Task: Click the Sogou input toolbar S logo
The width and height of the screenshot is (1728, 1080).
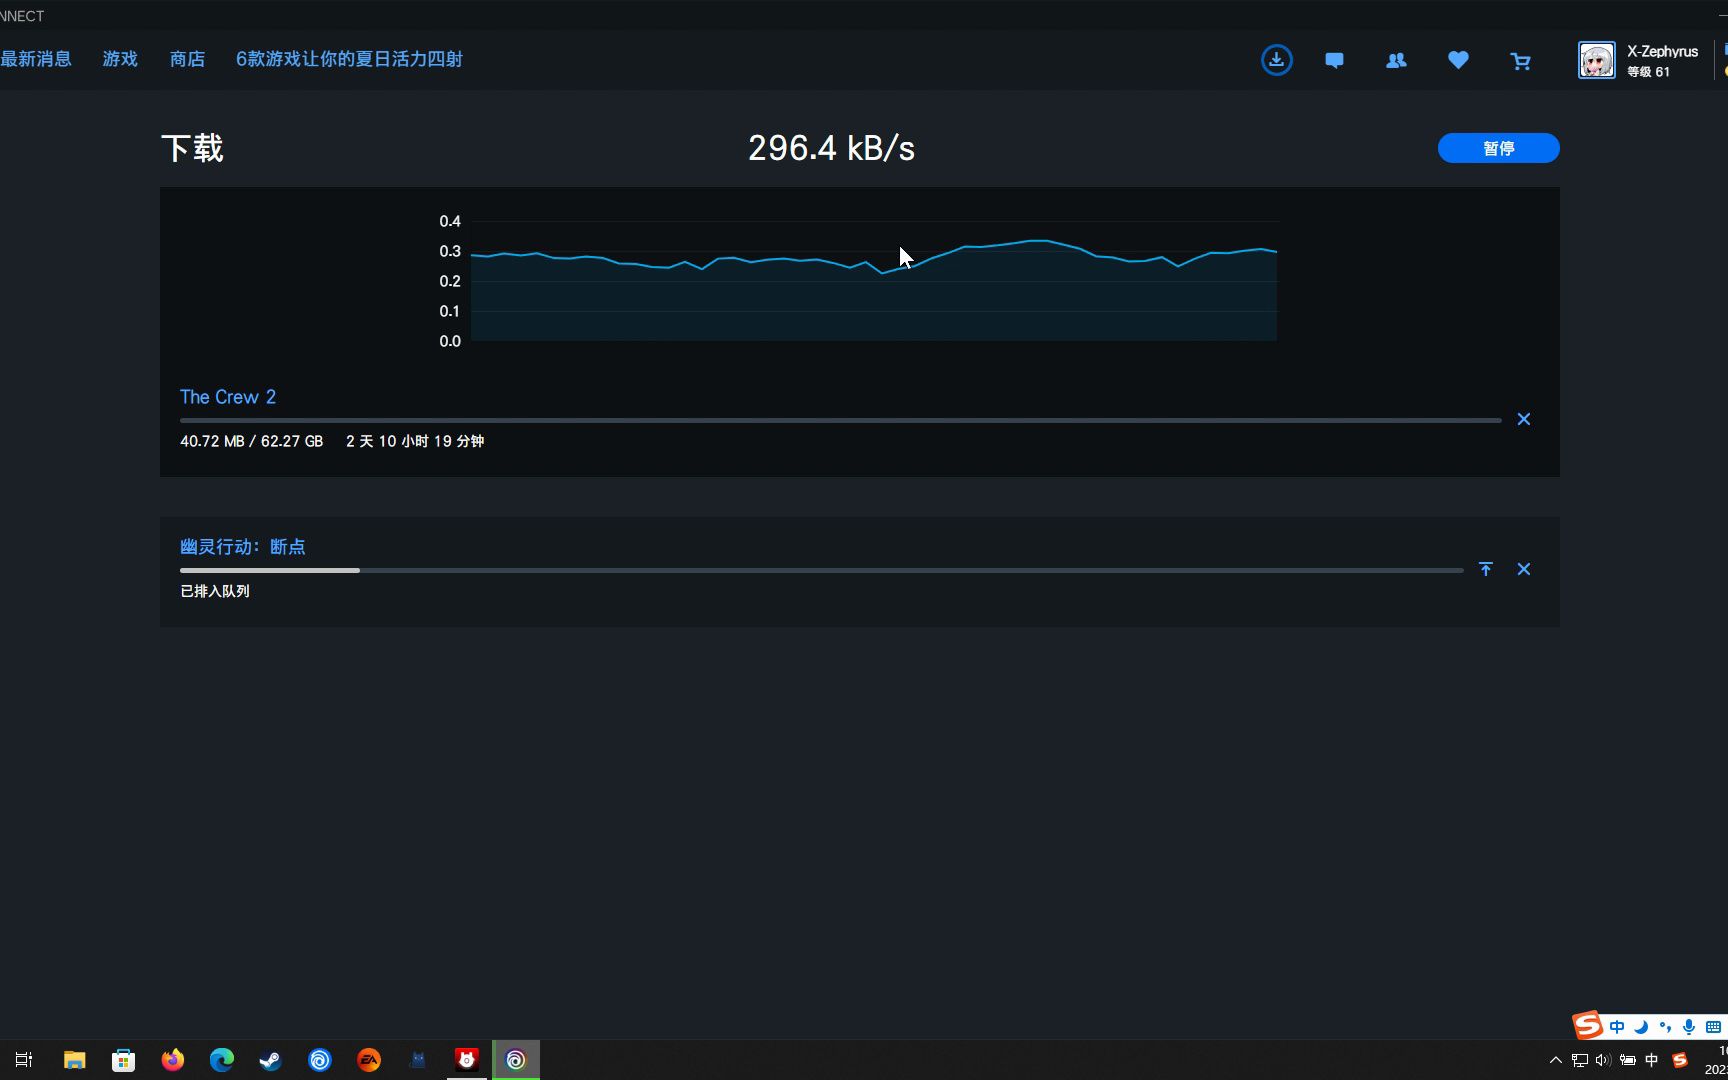Action: tap(1587, 1025)
